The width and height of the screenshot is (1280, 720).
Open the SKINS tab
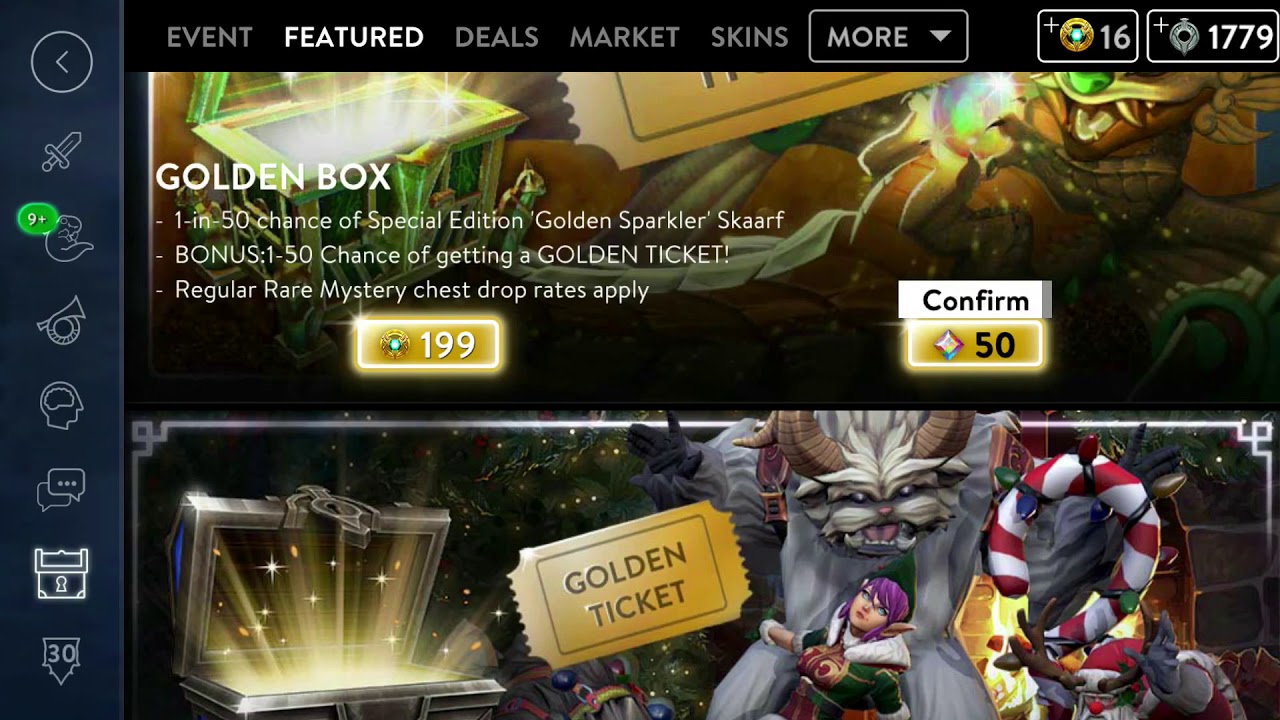[x=749, y=37]
